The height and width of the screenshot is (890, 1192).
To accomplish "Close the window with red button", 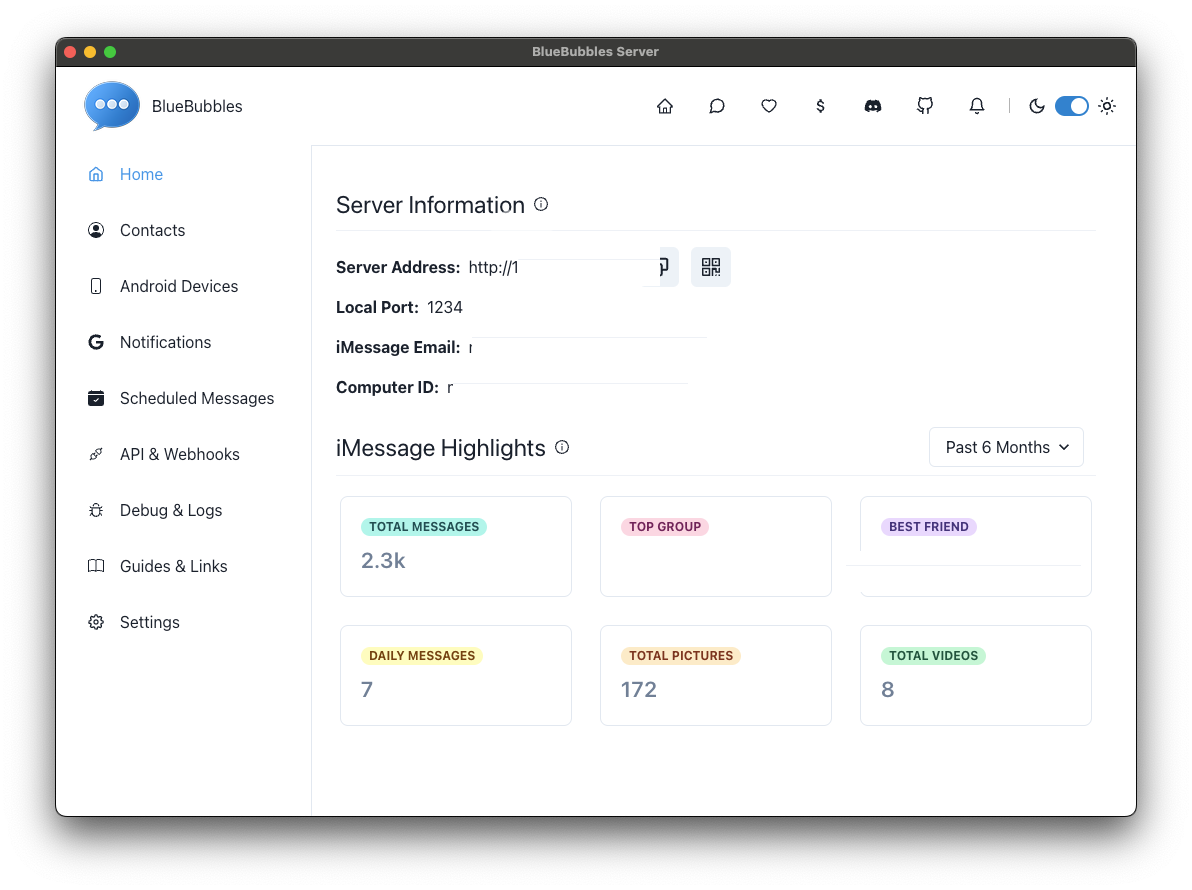I will 70,52.
